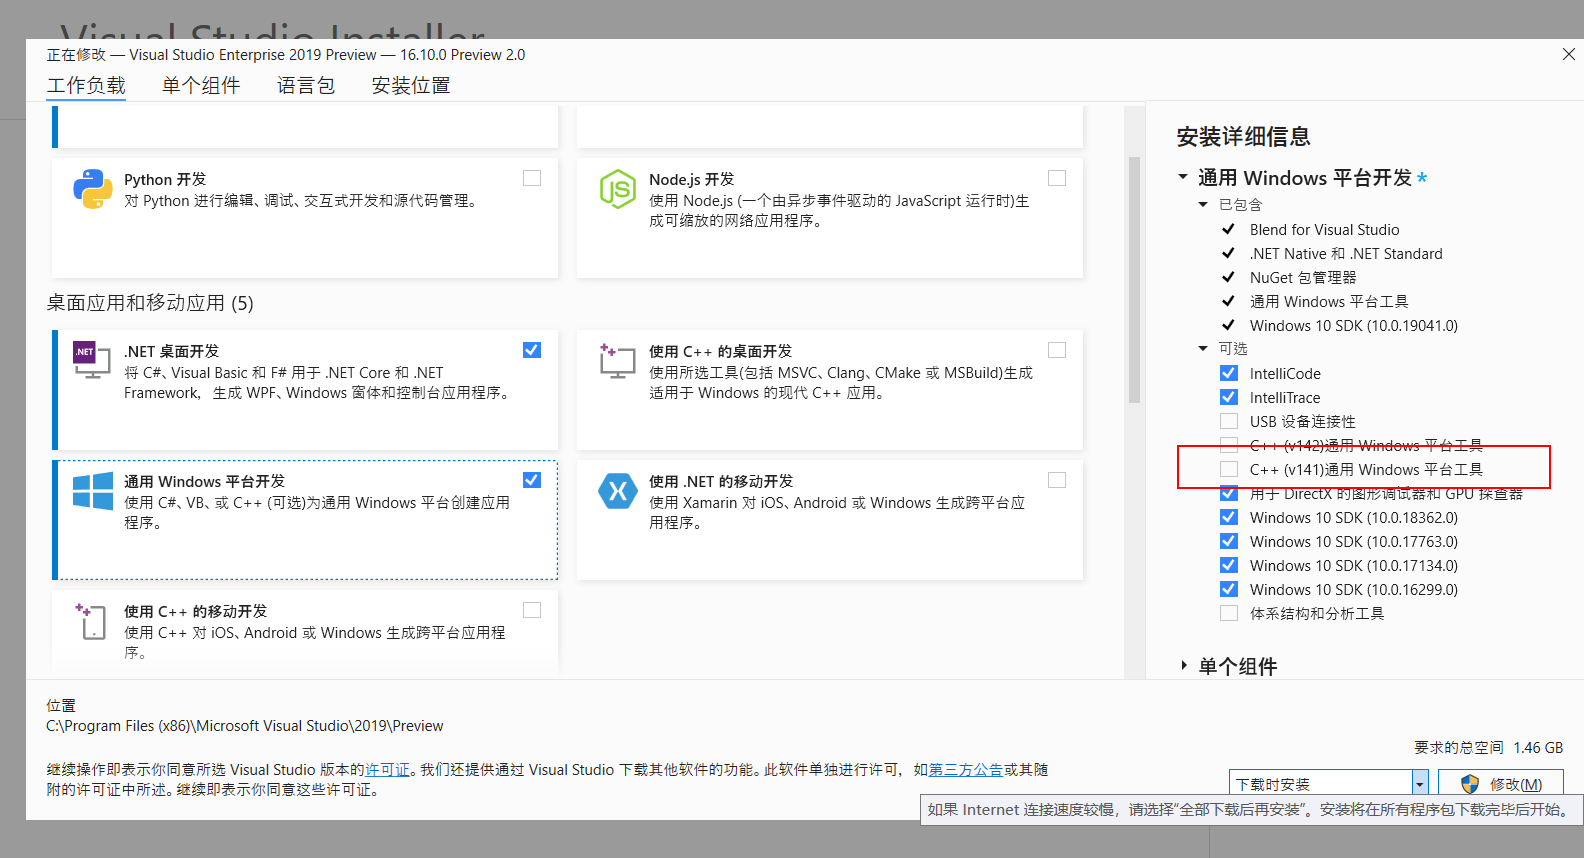This screenshot has height=858, width=1584.
Task: Click the C++ desktop development icon
Action: [617, 360]
